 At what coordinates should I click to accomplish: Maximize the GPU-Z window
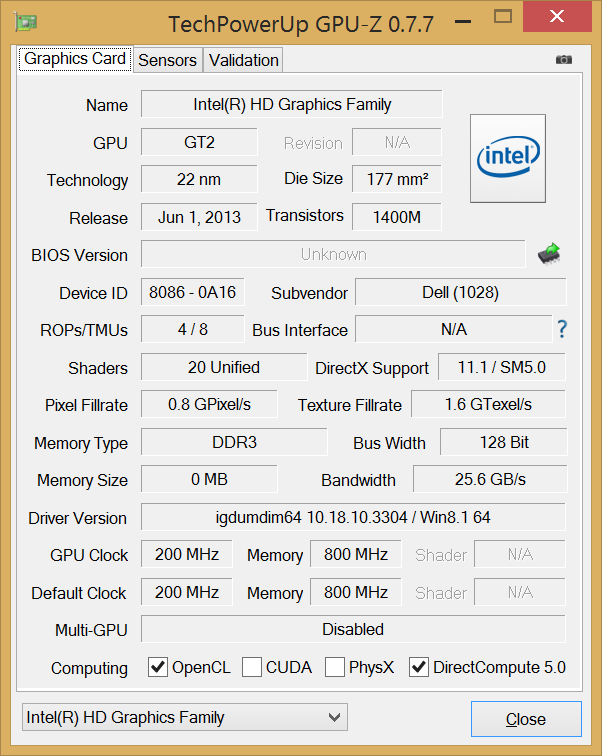503,17
